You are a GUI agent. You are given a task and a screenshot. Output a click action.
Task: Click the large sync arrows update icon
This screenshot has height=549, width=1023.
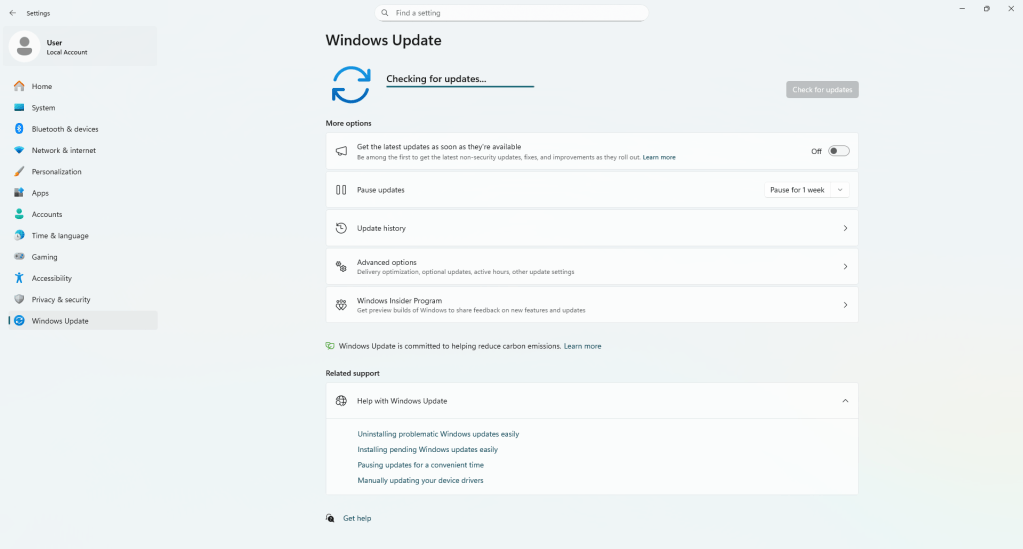click(351, 85)
